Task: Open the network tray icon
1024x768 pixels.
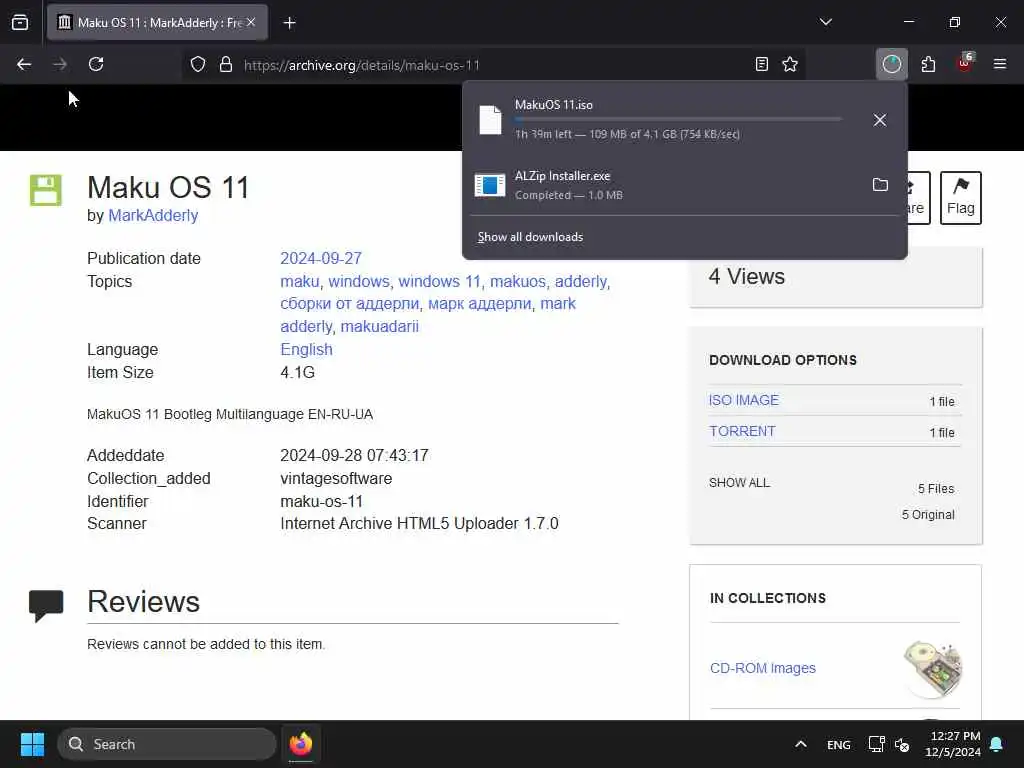Action: coord(876,744)
